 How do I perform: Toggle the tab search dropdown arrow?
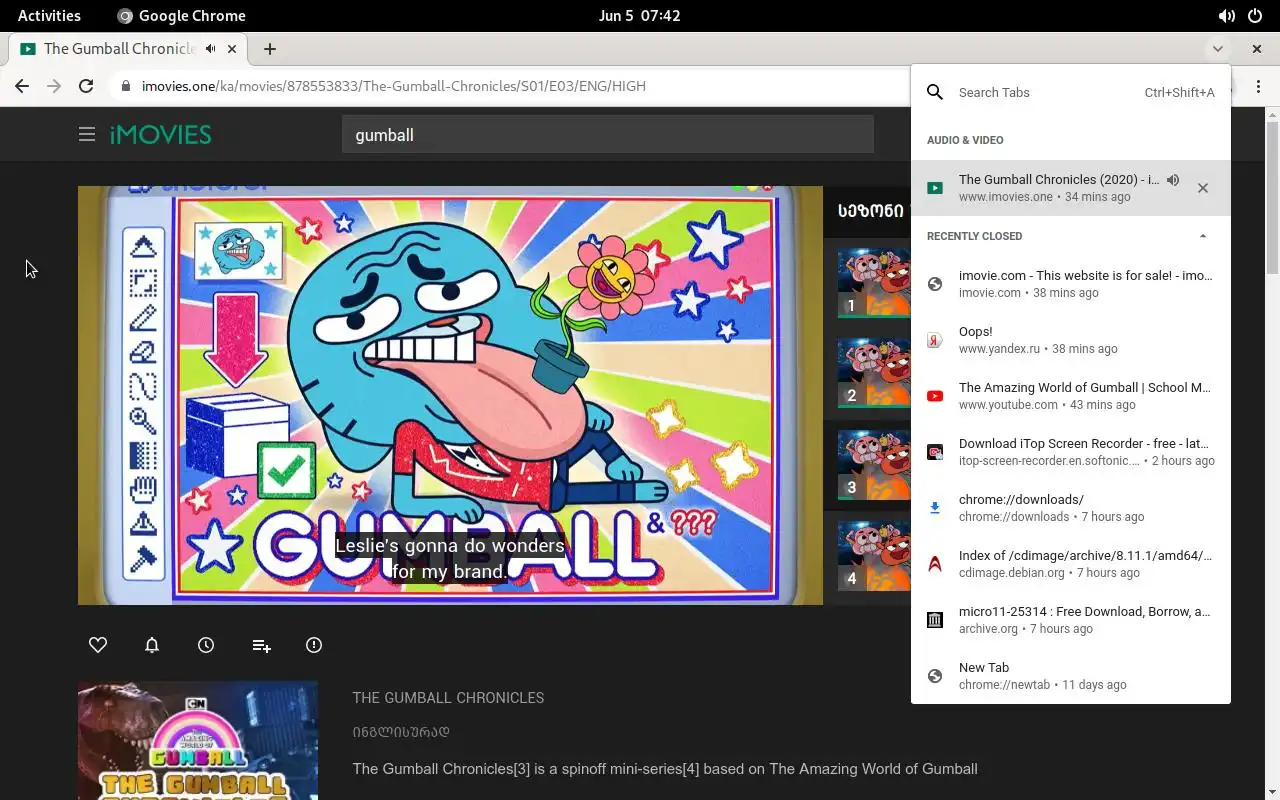click(1217, 48)
